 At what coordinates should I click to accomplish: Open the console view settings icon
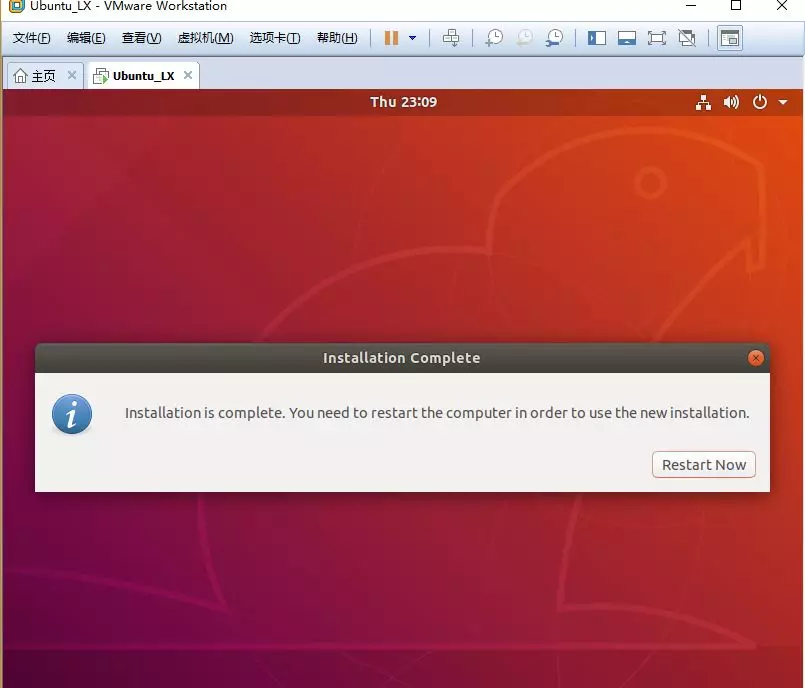[x=730, y=38]
